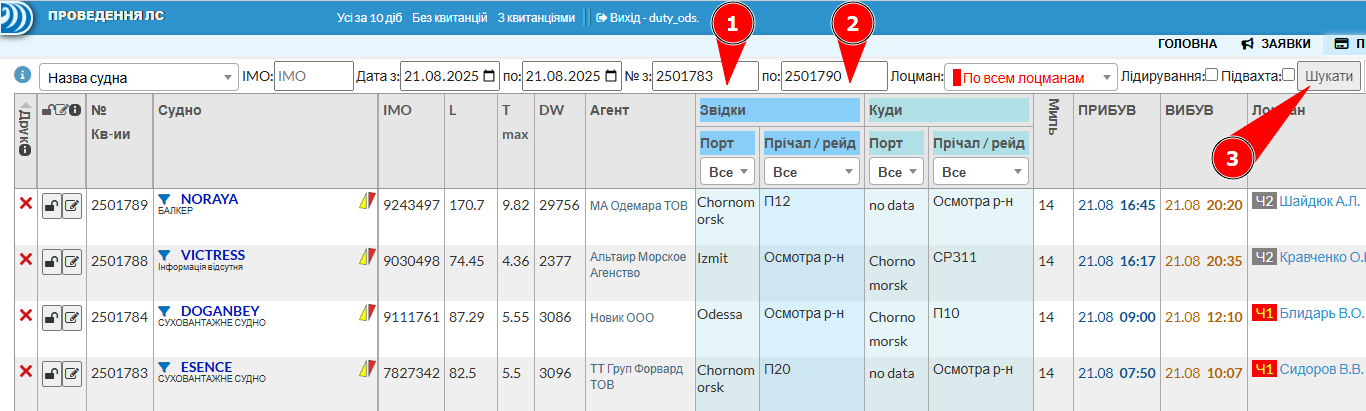Open agent 'ТТ Груп Форвард ТОВ' link
Viewport: 1366px width, 411px height.
636,376
